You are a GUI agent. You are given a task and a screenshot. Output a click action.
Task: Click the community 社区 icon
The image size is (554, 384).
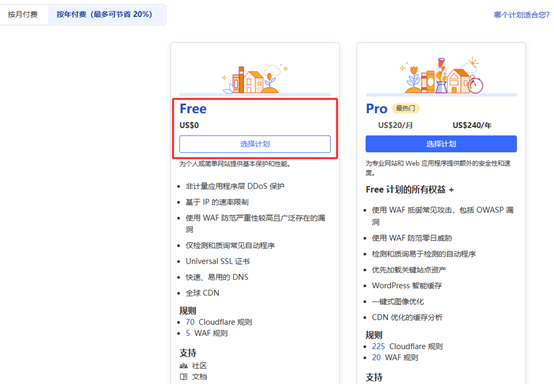point(183,366)
